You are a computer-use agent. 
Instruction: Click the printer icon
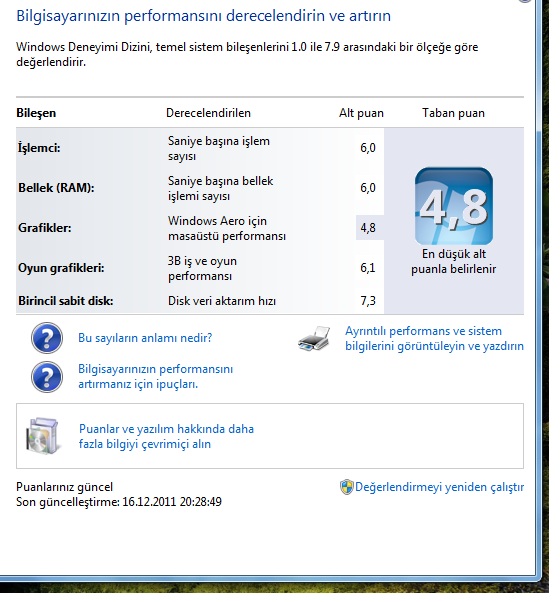[x=314, y=338]
